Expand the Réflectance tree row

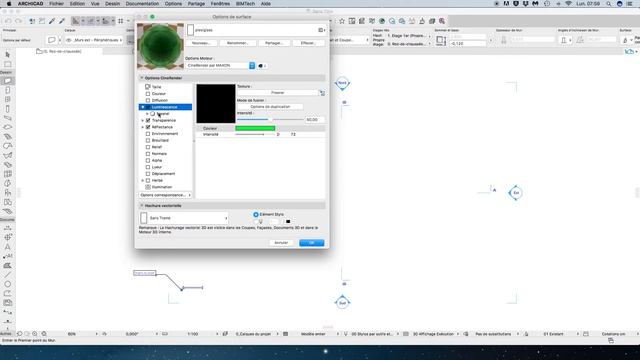[x=142, y=127]
